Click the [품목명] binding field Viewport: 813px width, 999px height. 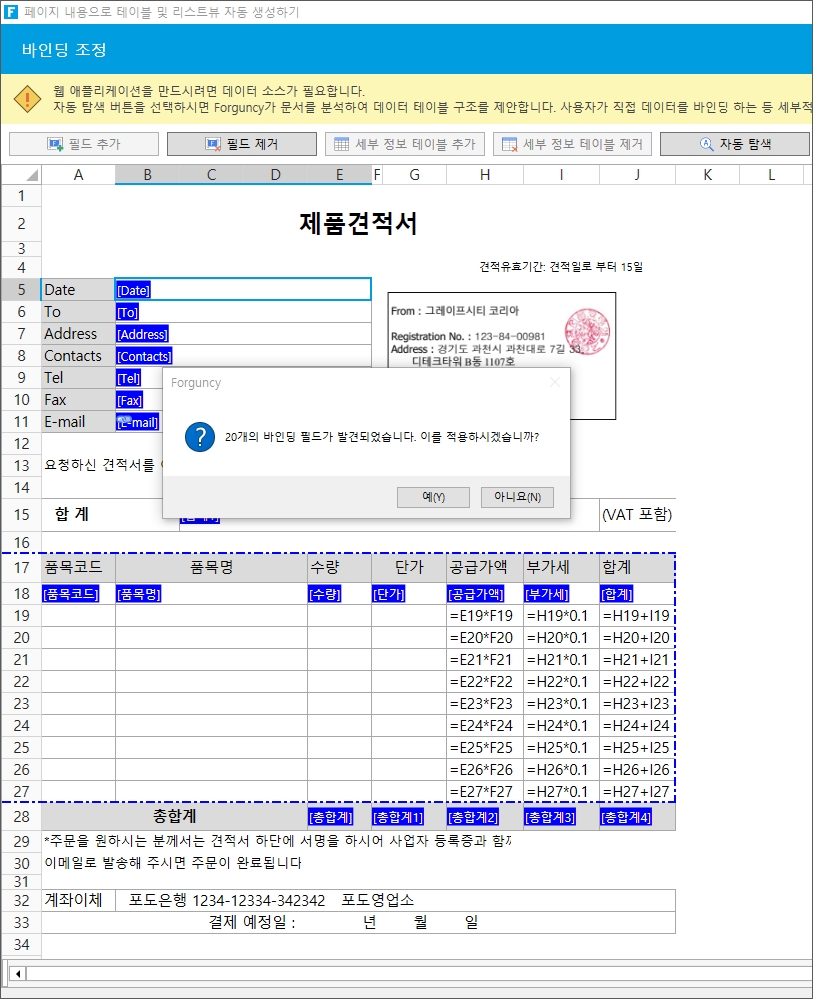tap(139, 594)
